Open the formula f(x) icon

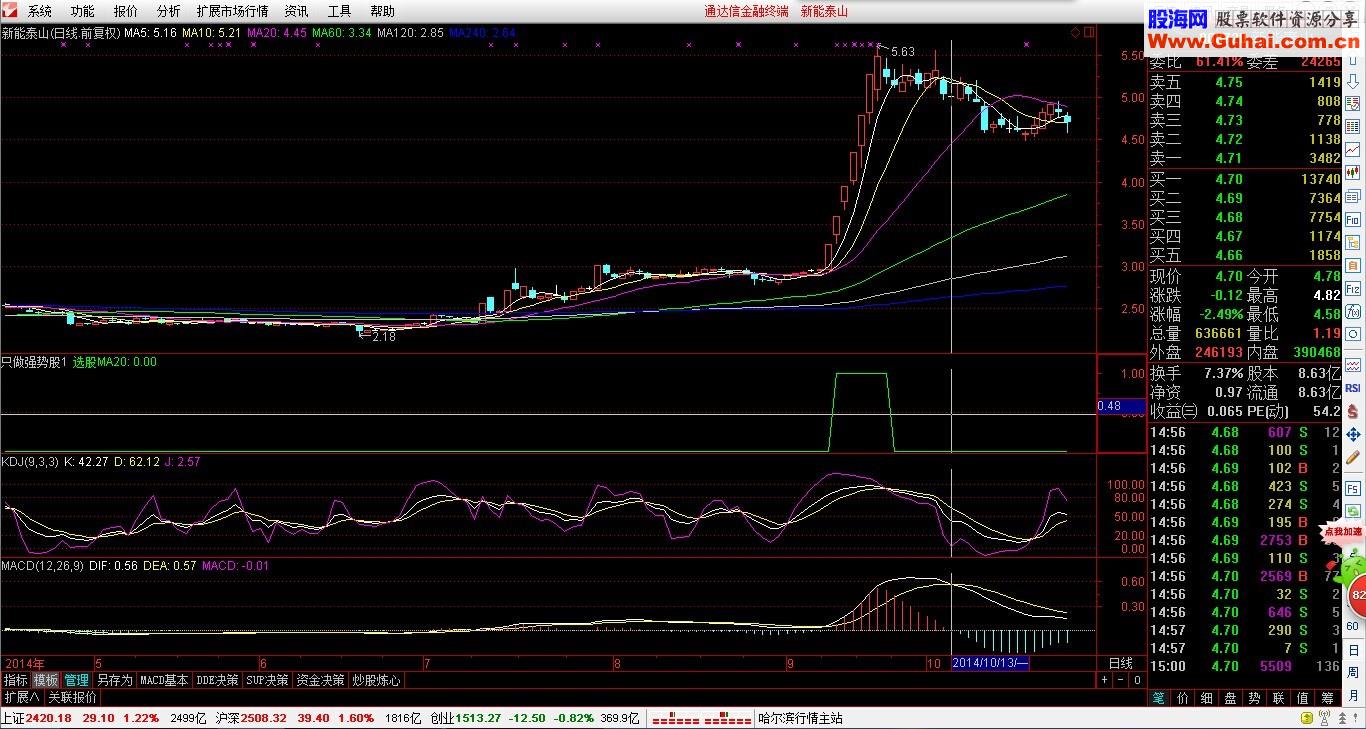pos(1353,312)
